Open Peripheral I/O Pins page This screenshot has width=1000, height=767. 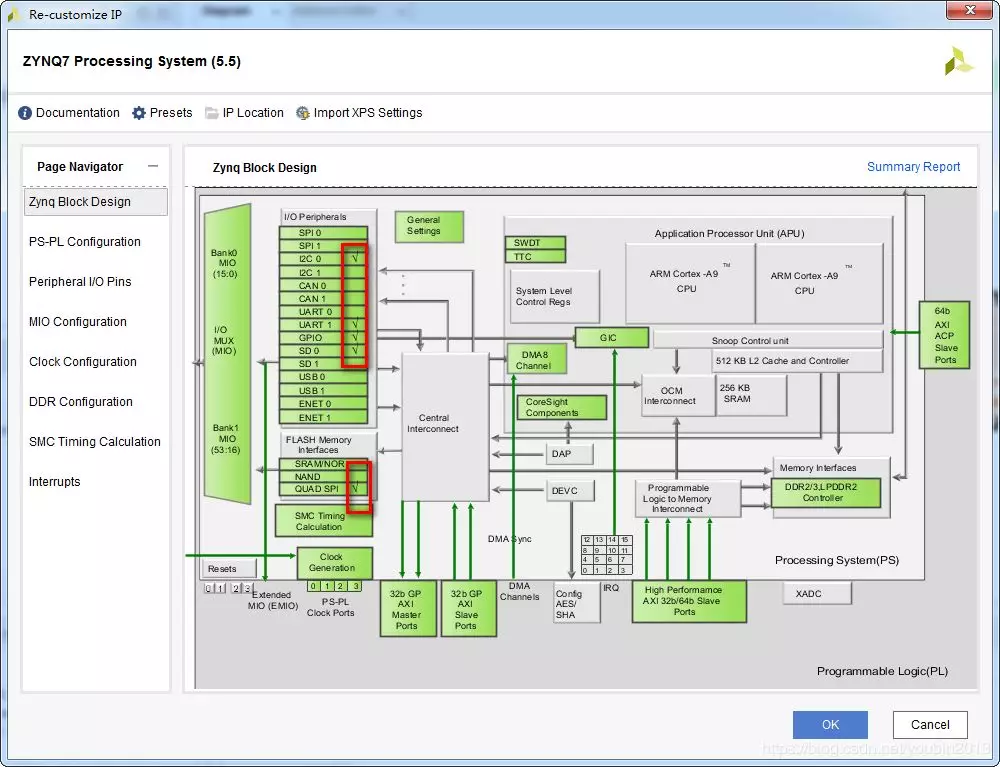coord(80,282)
